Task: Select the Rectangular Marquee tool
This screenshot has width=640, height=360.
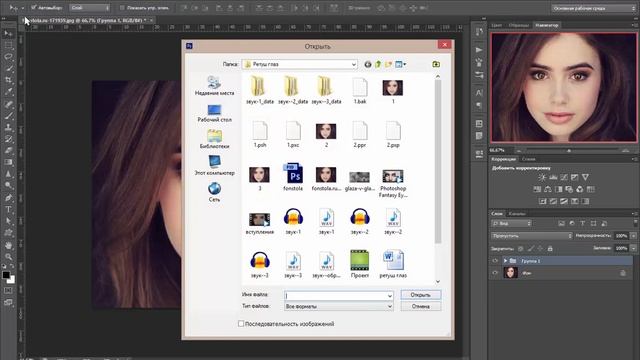Action: pos(8,45)
